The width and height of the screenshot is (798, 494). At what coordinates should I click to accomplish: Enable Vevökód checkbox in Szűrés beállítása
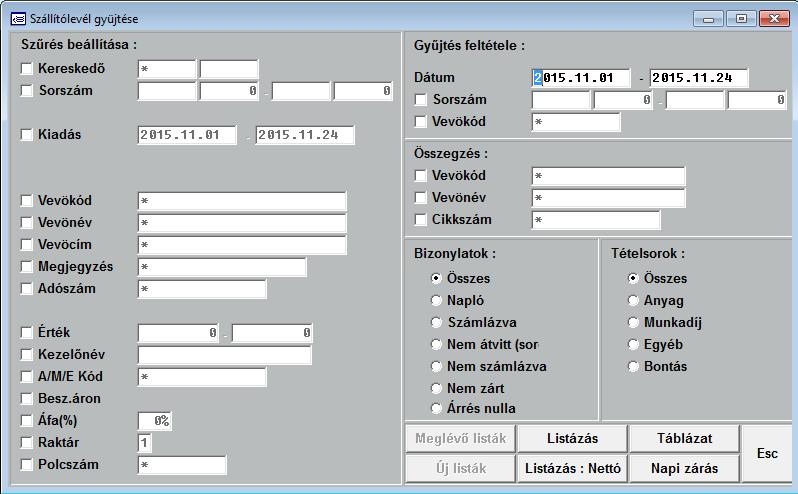pos(26,200)
